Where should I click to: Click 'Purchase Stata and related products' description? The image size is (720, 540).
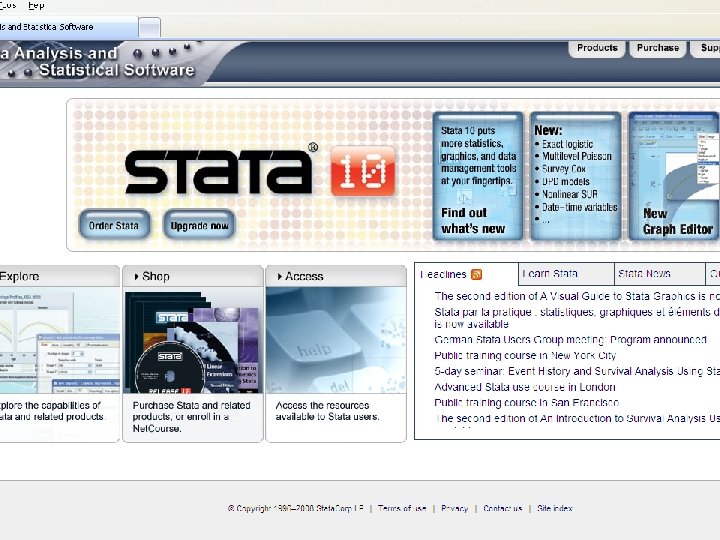pyautogui.click(x=191, y=417)
